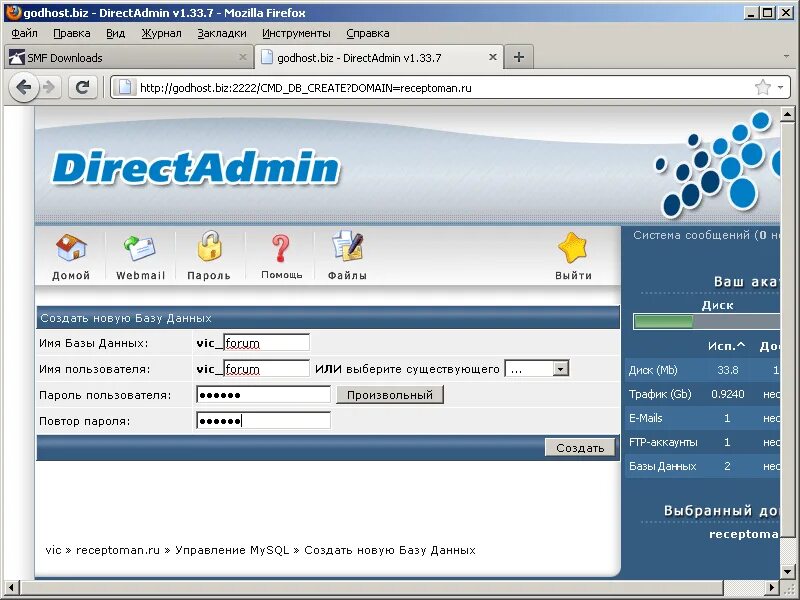Open the Справка menu
This screenshot has width=800, height=600.
pyautogui.click(x=367, y=33)
